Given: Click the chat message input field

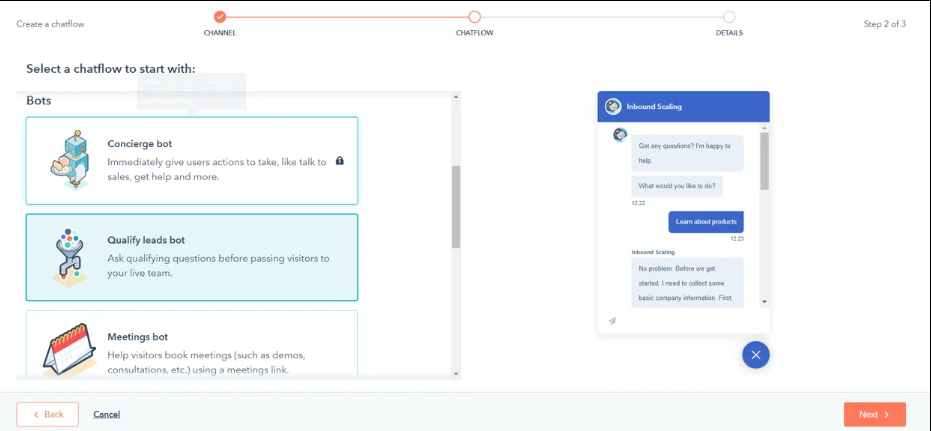Looking at the screenshot, I should tap(683, 321).
